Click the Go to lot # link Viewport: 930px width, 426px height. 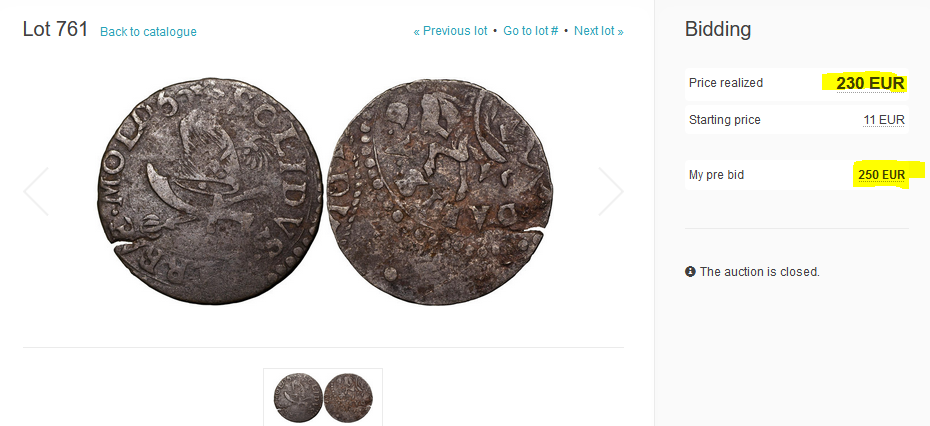(x=531, y=31)
